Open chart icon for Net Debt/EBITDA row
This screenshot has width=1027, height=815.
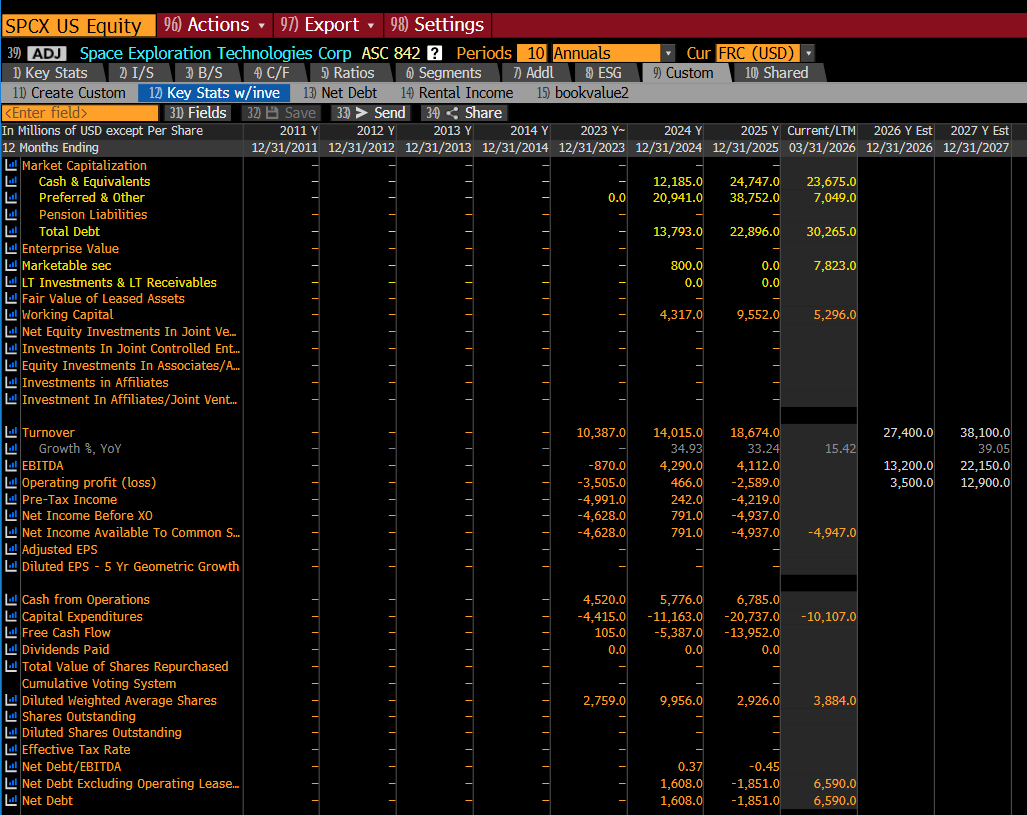[11, 767]
